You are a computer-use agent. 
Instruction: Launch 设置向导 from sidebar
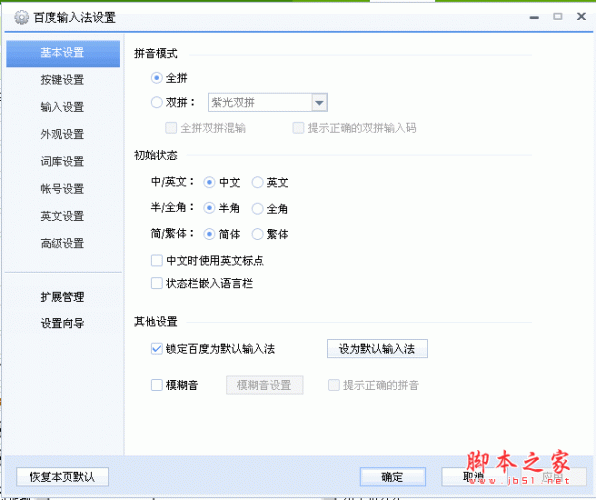click(63, 324)
